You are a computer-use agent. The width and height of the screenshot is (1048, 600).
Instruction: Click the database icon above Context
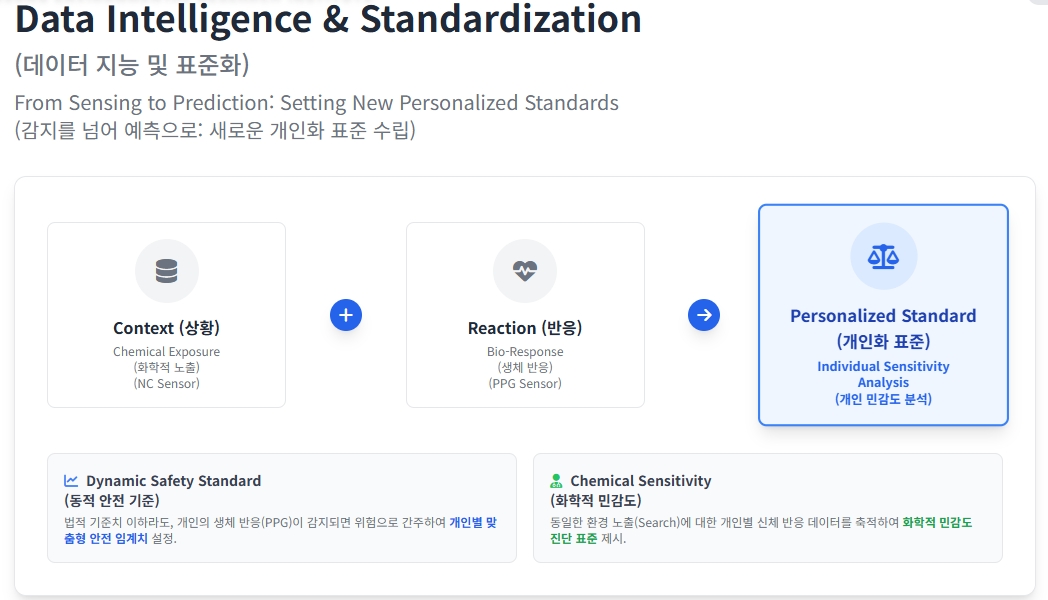[166, 271]
